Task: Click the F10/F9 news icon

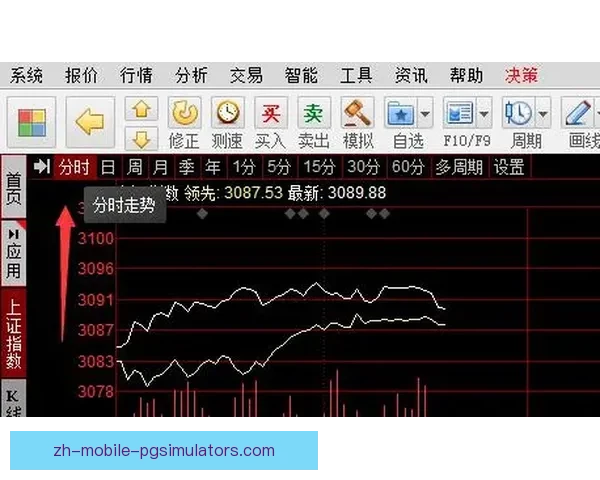Action: (459, 113)
